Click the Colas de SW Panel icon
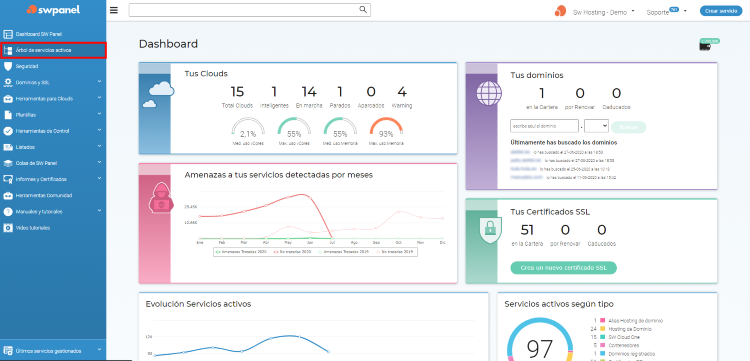Viewport: 750px width, 361px height. click(x=8, y=164)
